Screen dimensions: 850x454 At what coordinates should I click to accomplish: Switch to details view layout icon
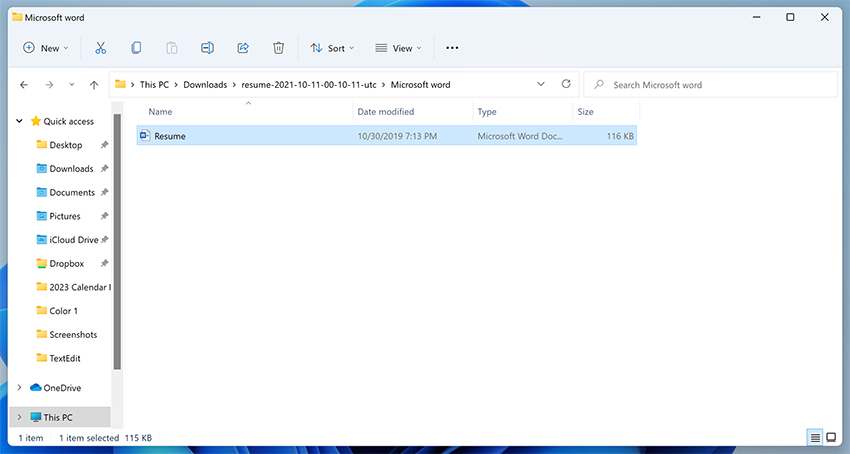pos(815,437)
